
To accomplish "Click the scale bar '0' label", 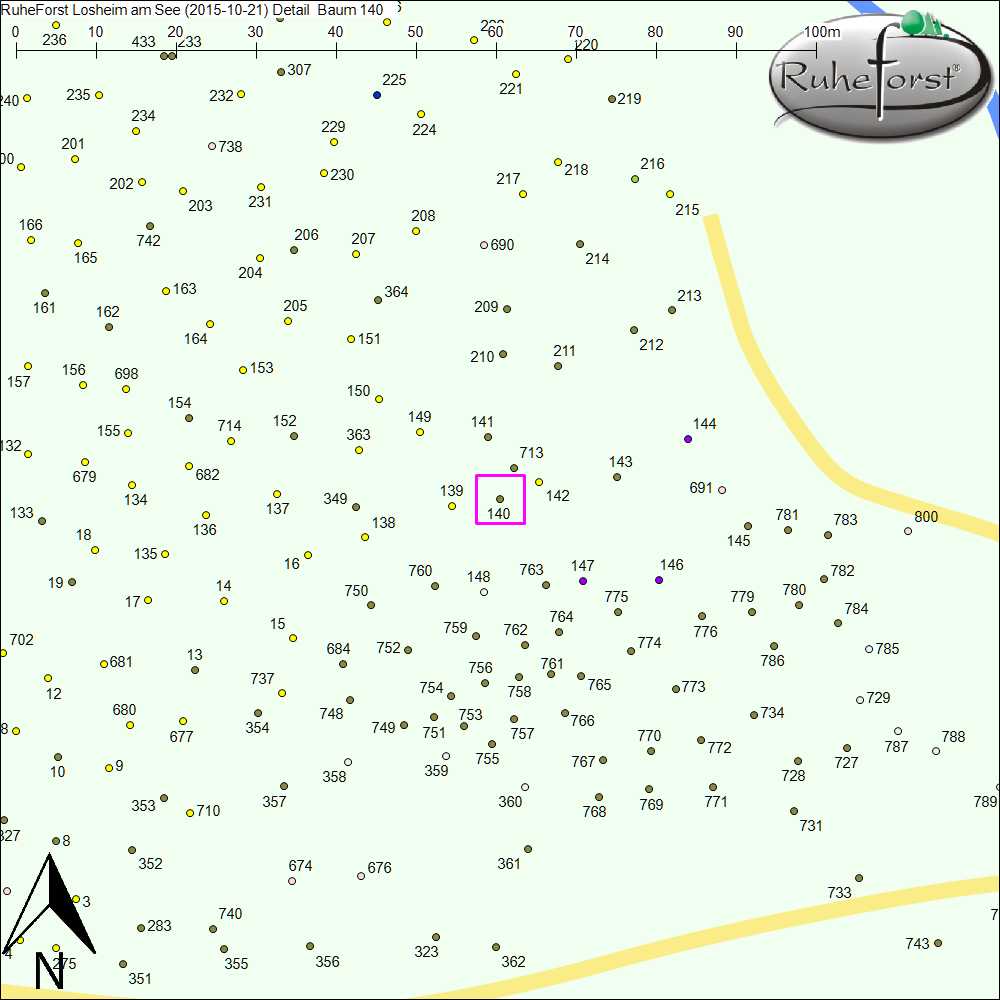I will pos(15,31).
